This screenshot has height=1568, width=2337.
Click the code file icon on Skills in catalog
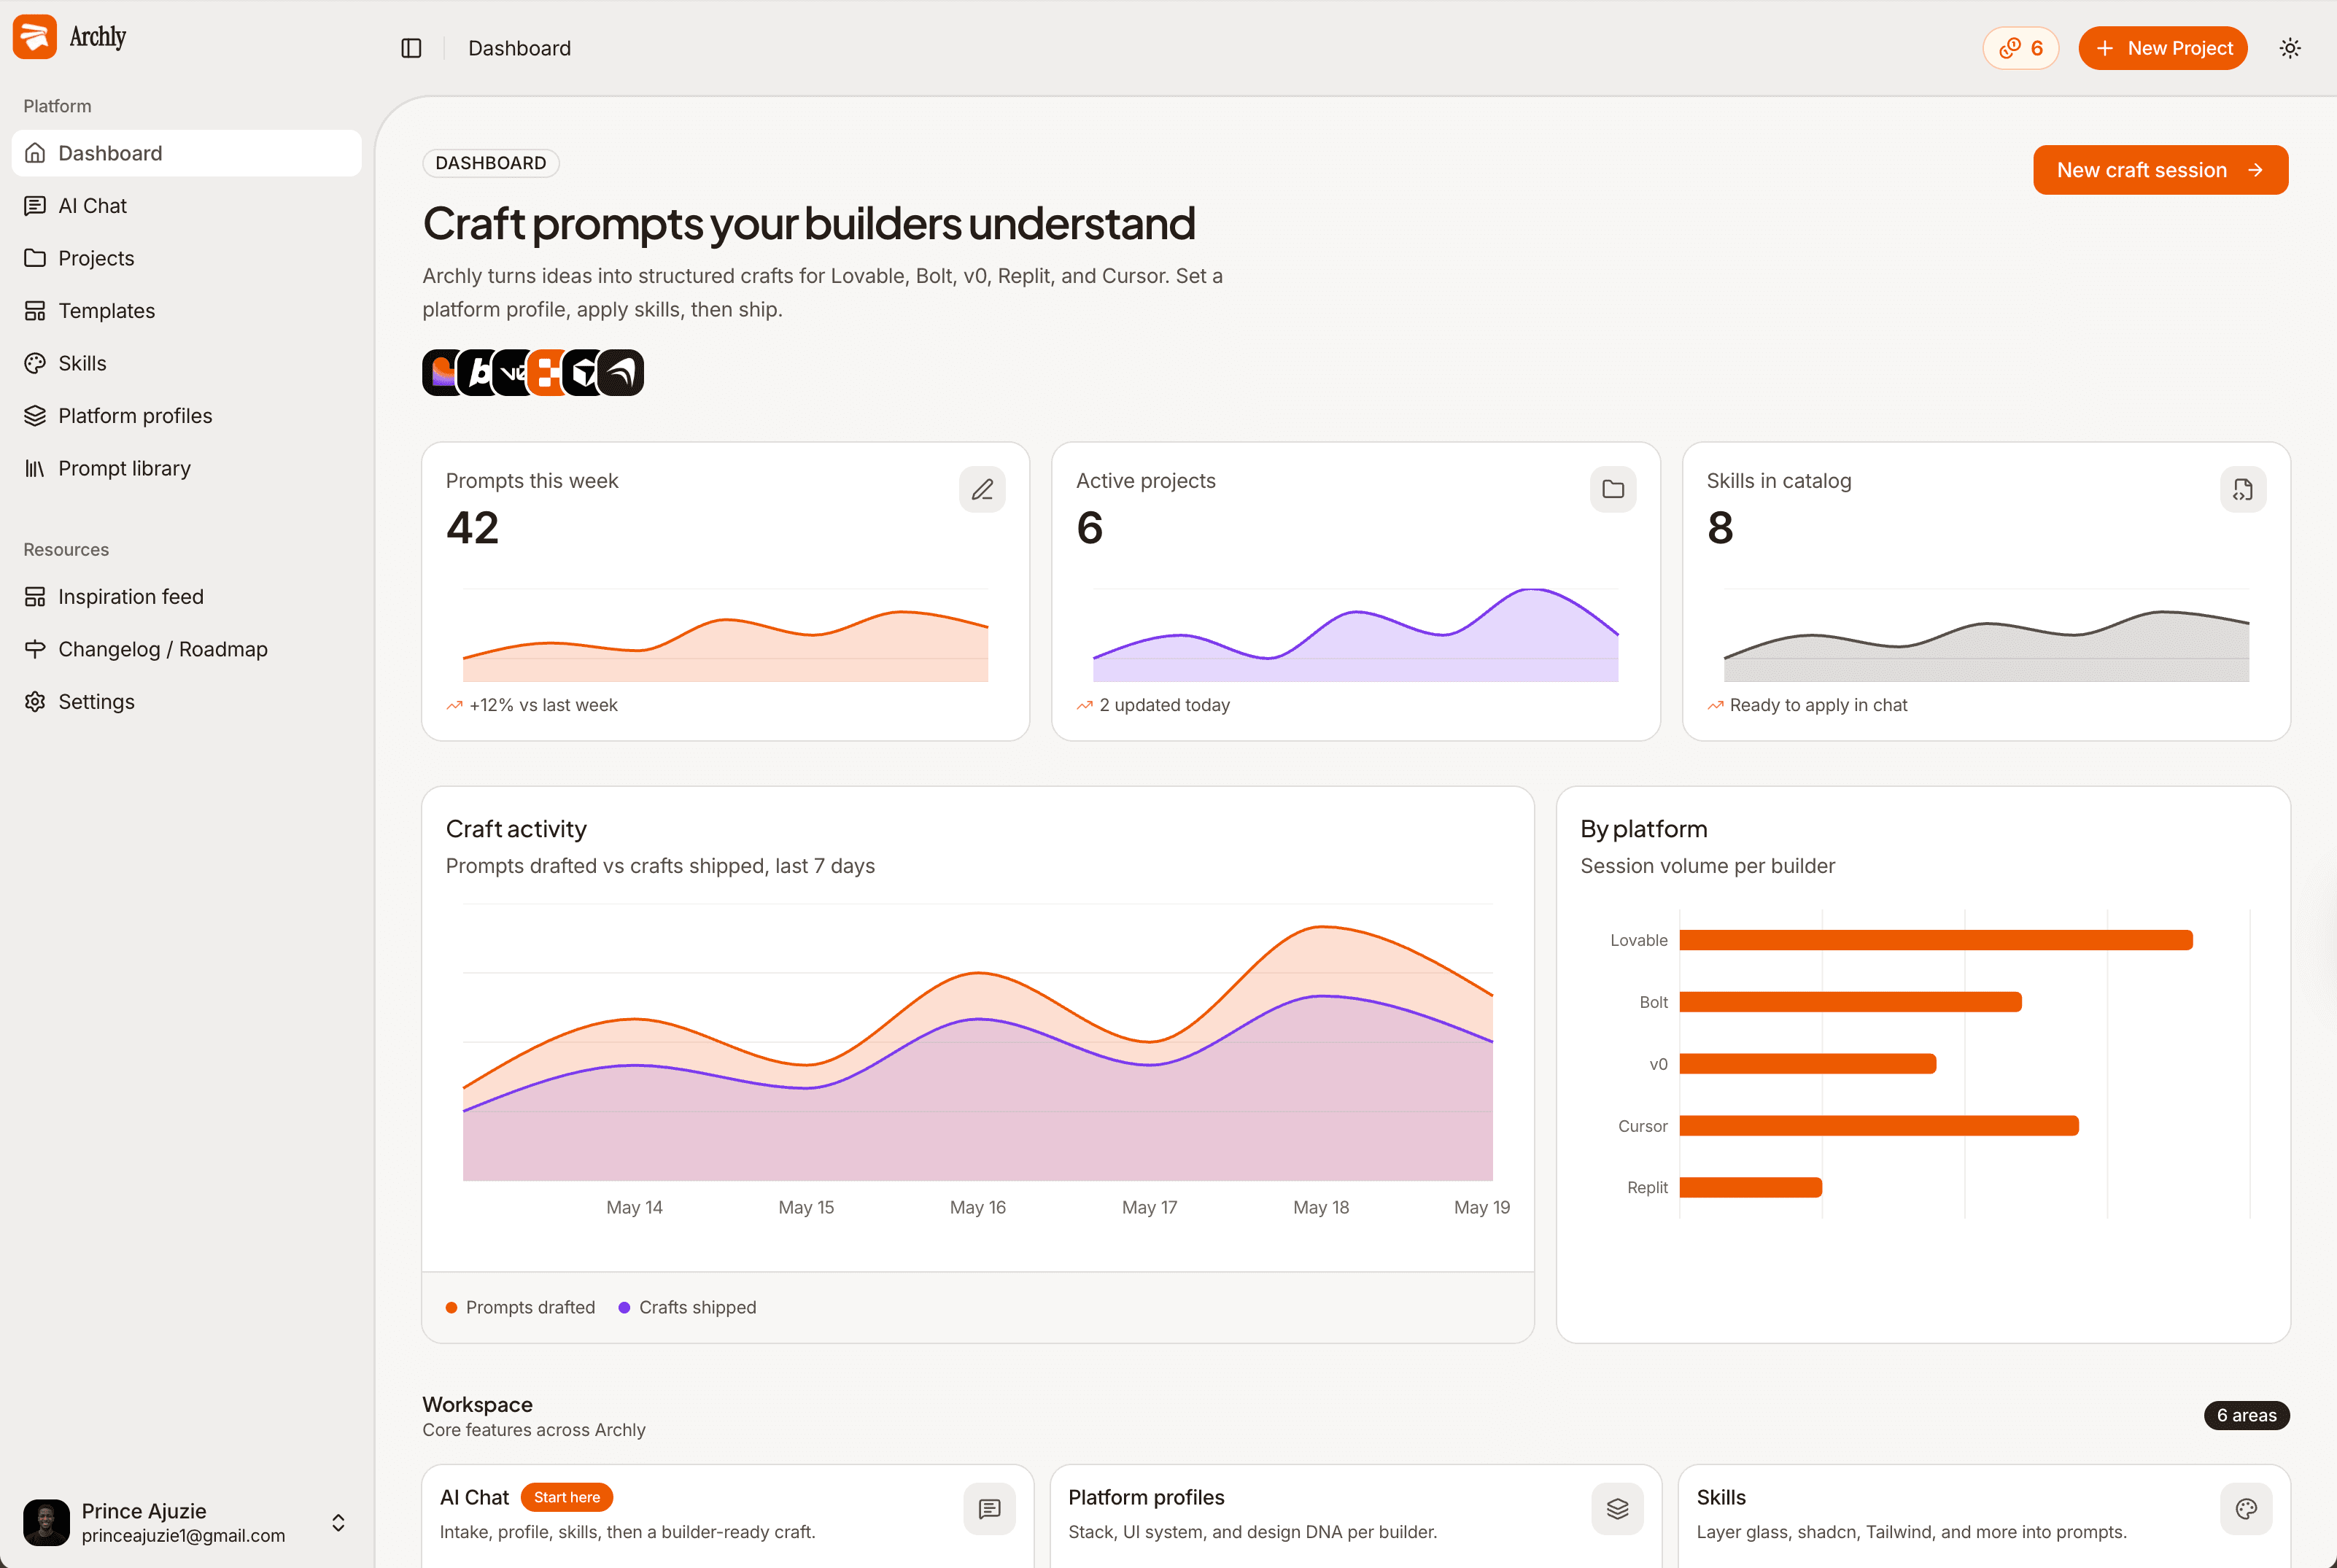[x=2243, y=489]
